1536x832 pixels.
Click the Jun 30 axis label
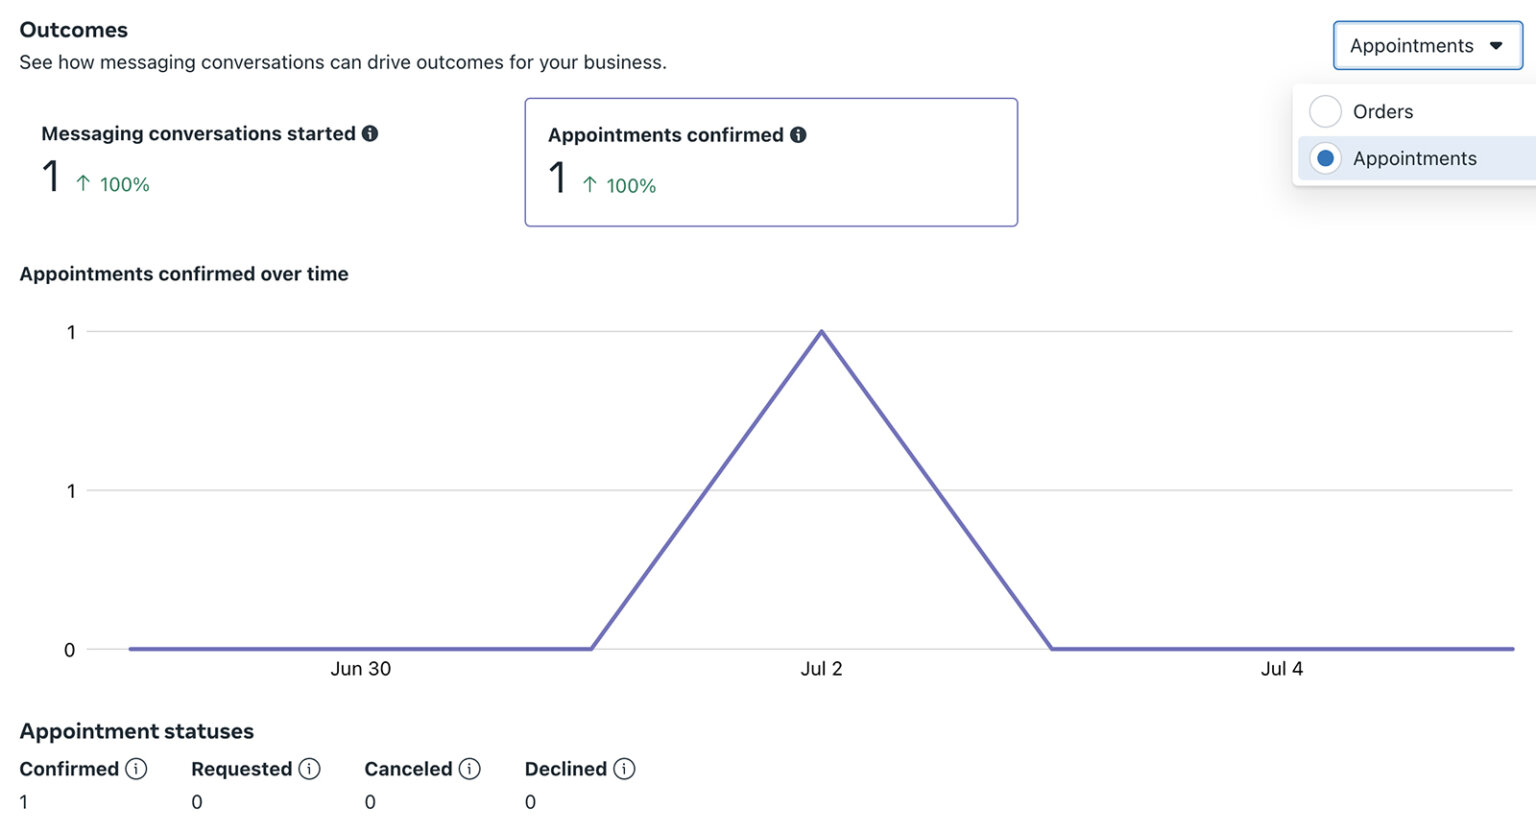click(360, 669)
